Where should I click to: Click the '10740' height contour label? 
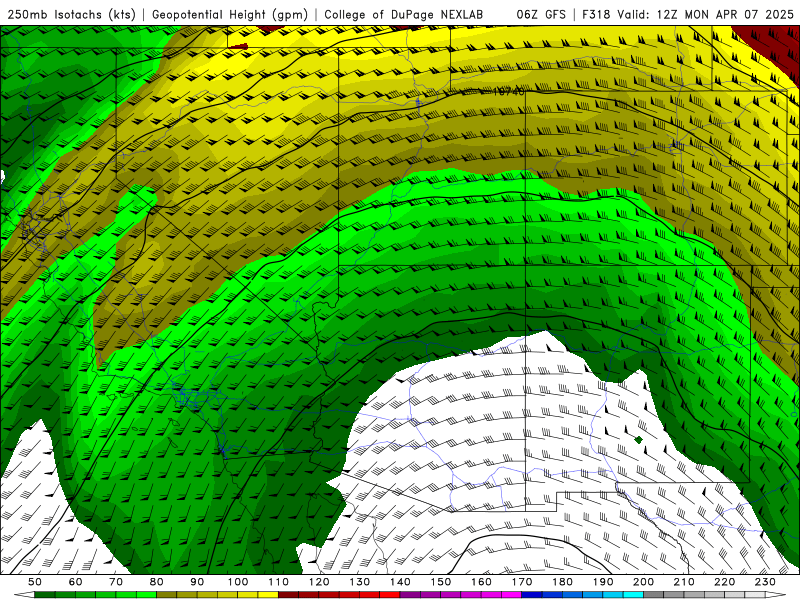[x=508, y=92]
